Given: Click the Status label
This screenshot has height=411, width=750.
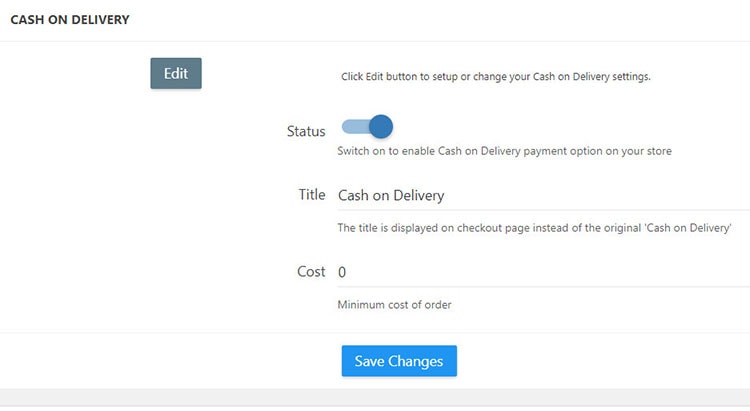Looking at the screenshot, I should (x=306, y=131).
